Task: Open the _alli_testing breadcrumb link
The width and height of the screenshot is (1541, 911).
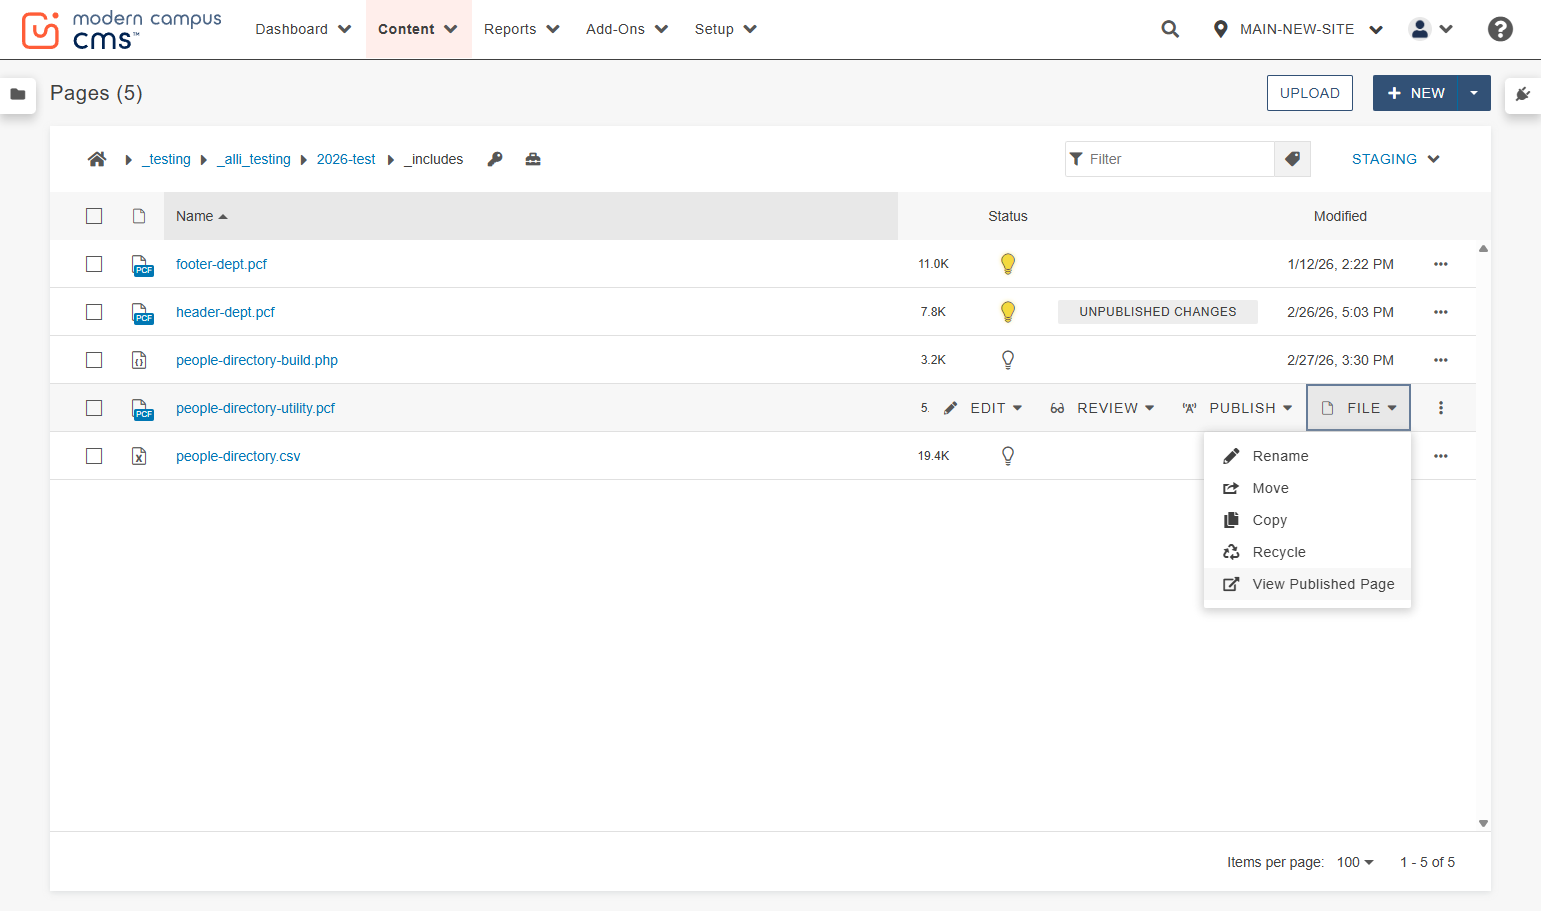Action: (254, 159)
